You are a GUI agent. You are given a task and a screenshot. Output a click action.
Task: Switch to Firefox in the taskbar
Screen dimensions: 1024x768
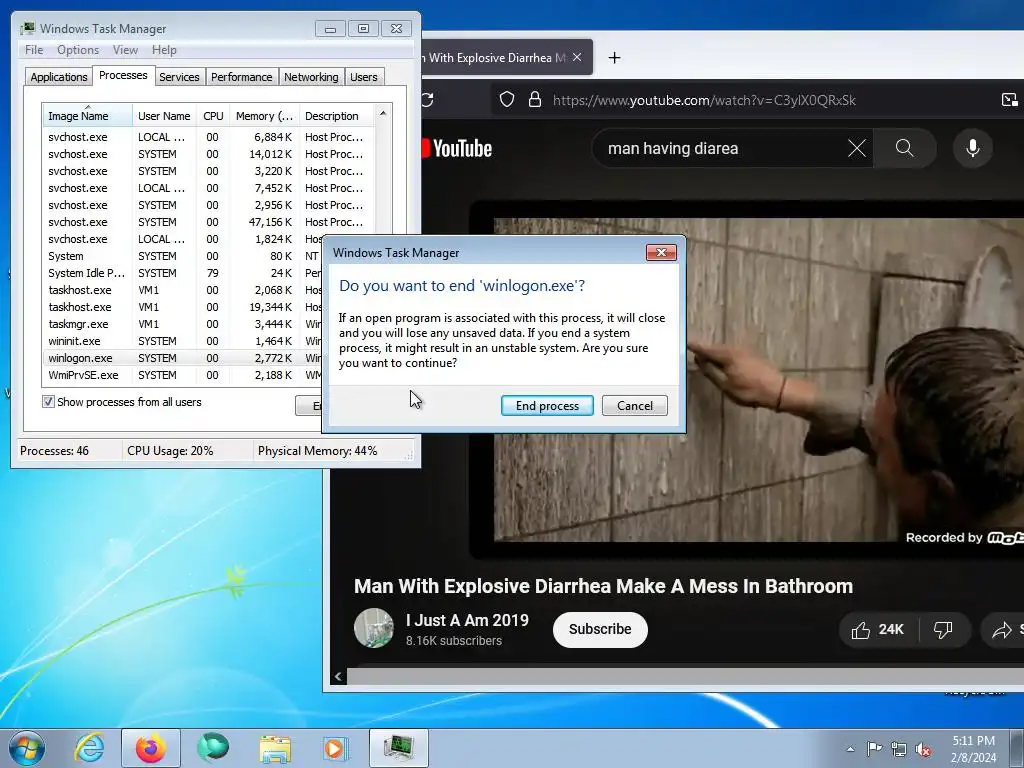151,748
